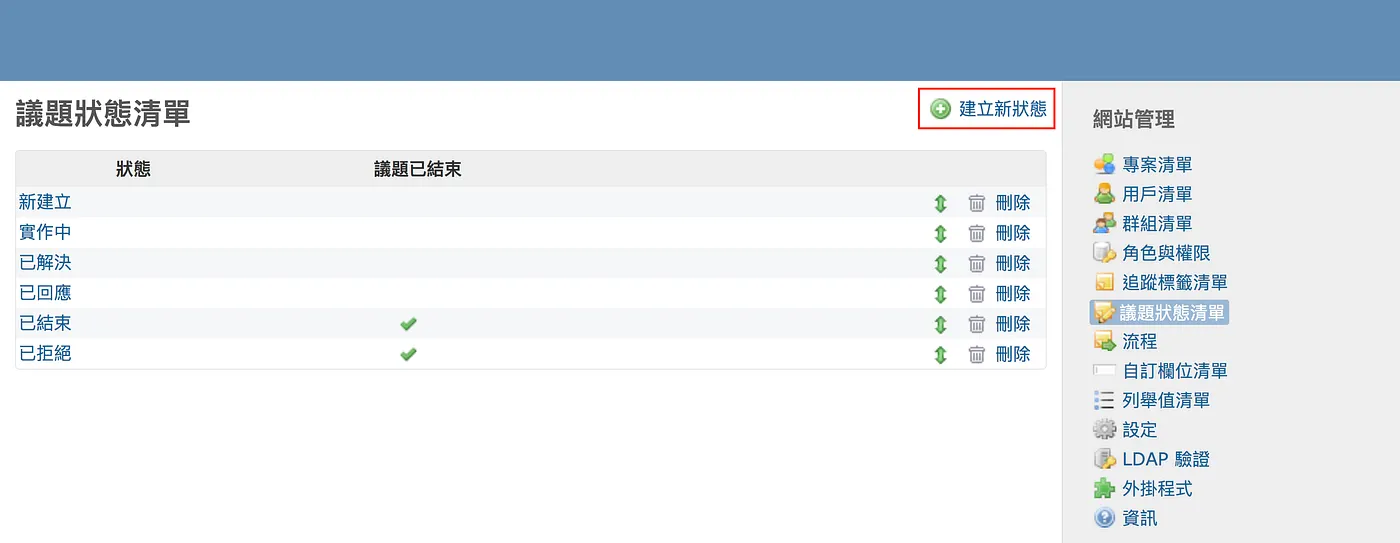Click 刪除 link for 已結束 status

(1013, 324)
